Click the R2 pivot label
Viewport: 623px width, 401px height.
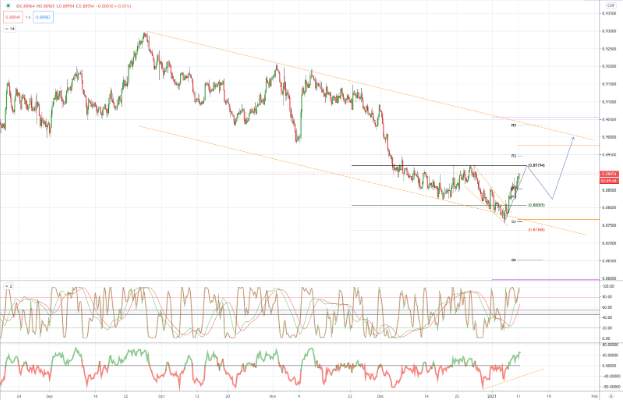tap(513, 126)
